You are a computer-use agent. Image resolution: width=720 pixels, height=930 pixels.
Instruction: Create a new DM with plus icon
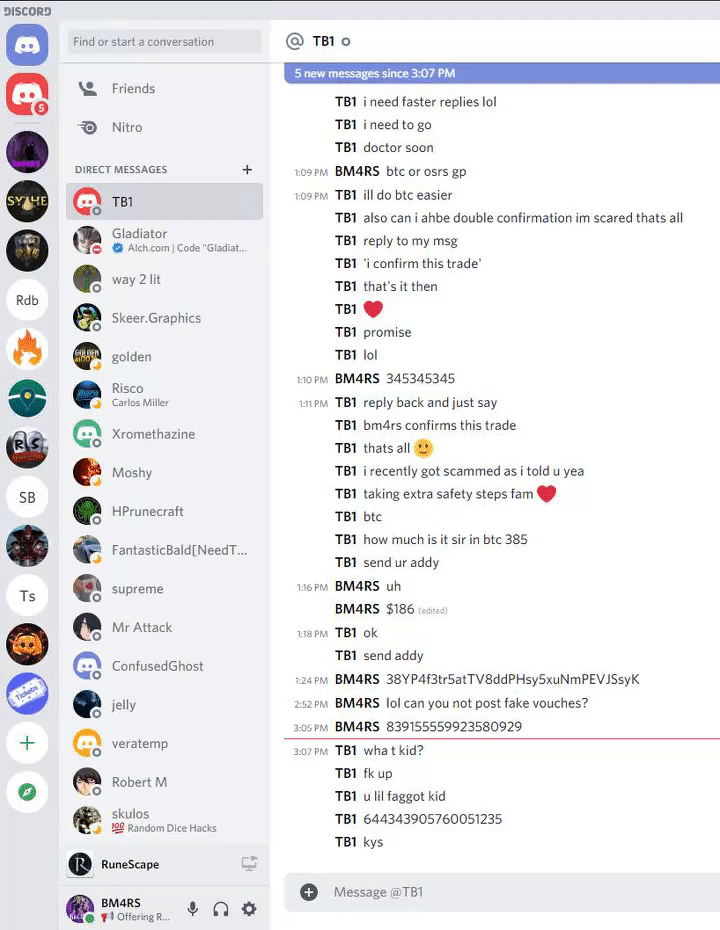[247, 170]
